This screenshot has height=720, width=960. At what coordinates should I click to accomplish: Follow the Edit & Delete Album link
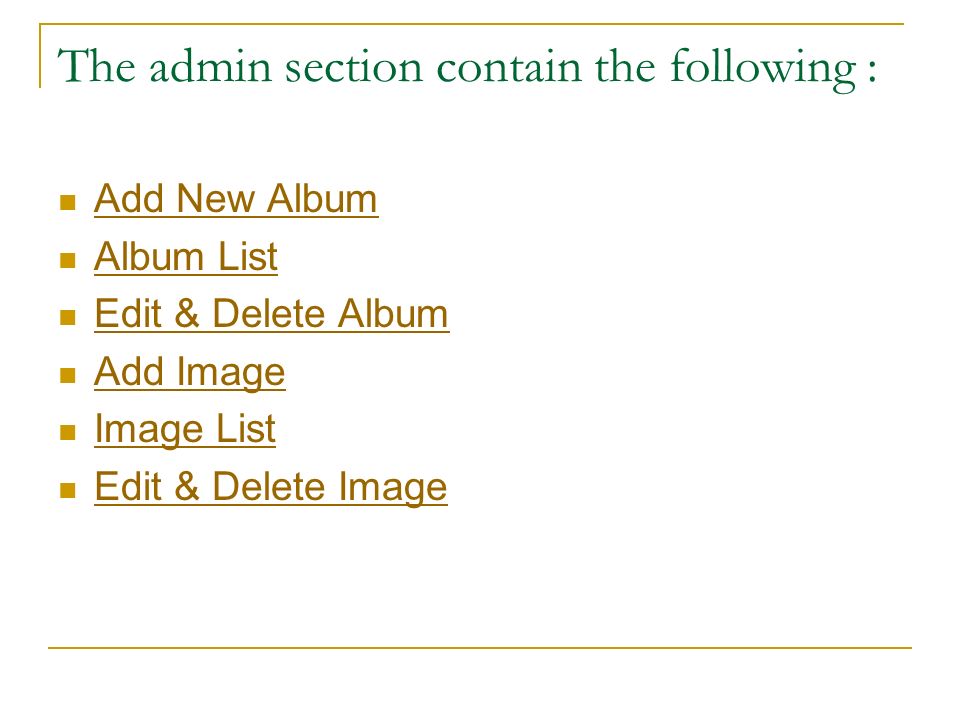[x=272, y=314]
